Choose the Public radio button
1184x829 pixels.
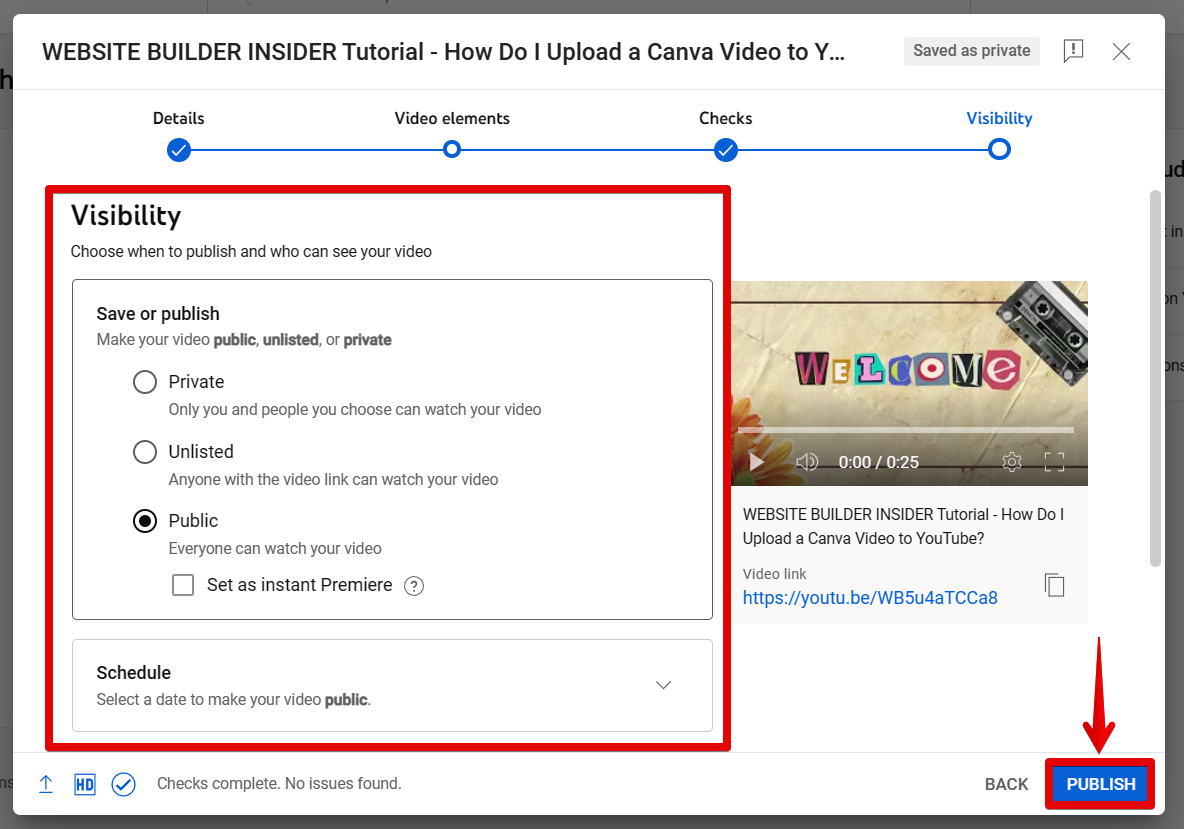pos(145,521)
